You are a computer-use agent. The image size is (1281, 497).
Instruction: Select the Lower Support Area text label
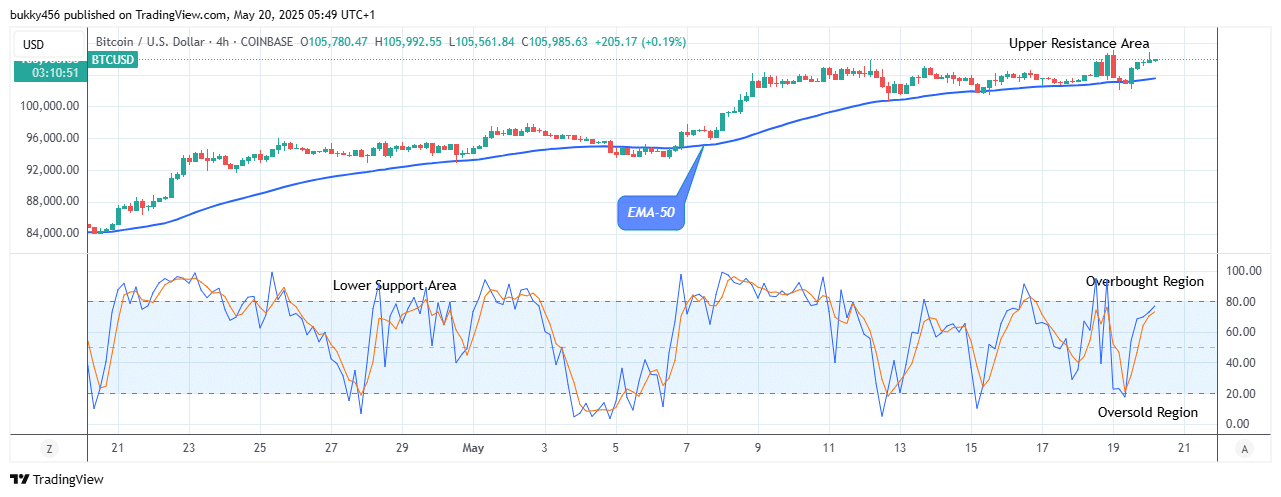tap(394, 285)
